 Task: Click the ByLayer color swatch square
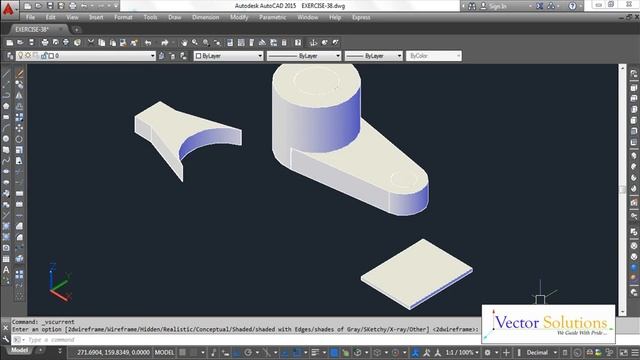[198, 56]
